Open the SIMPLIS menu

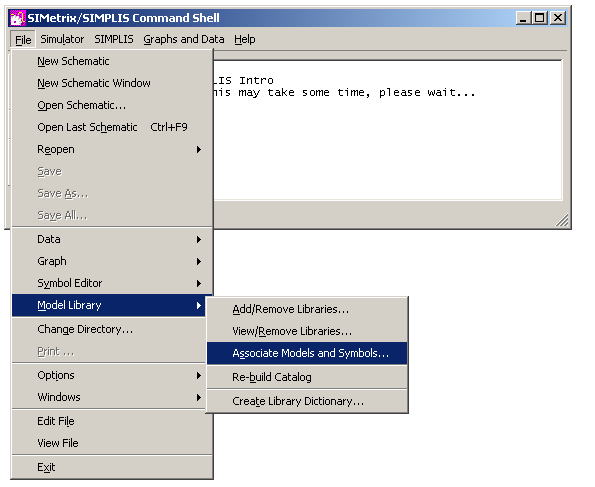click(x=114, y=39)
